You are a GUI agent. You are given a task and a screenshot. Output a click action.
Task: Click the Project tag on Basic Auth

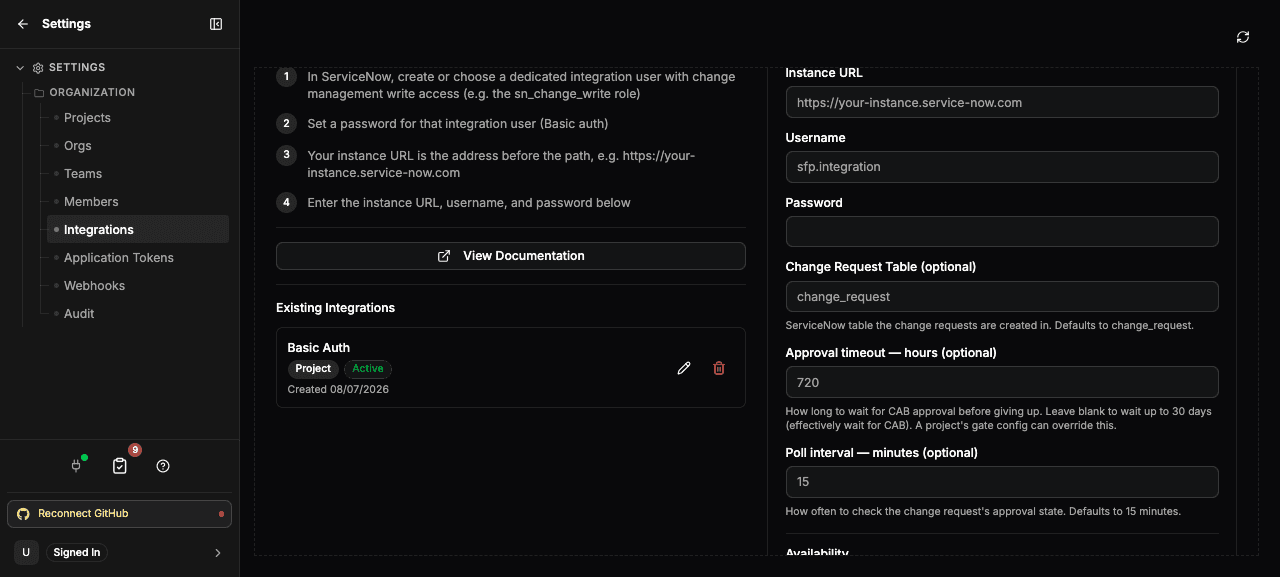pos(313,369)
